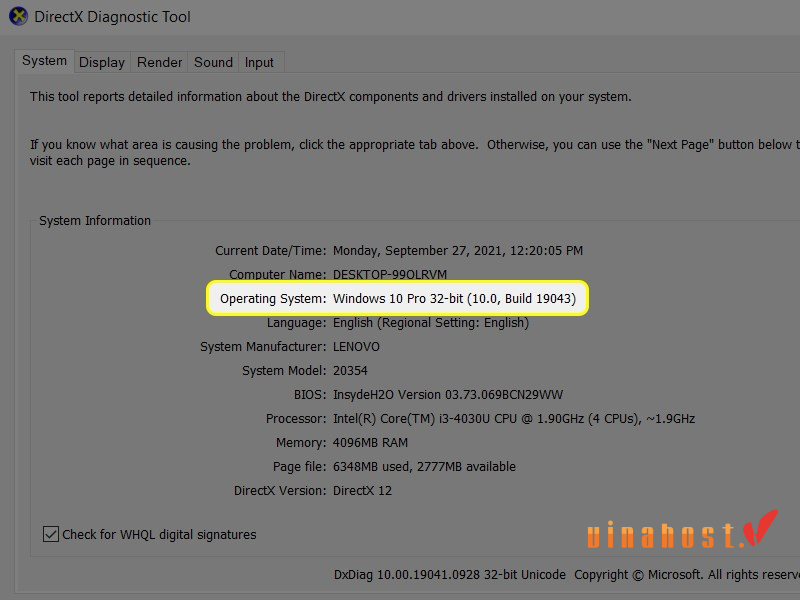Select the System tab

pyautogui.click(x=44, y=61)
